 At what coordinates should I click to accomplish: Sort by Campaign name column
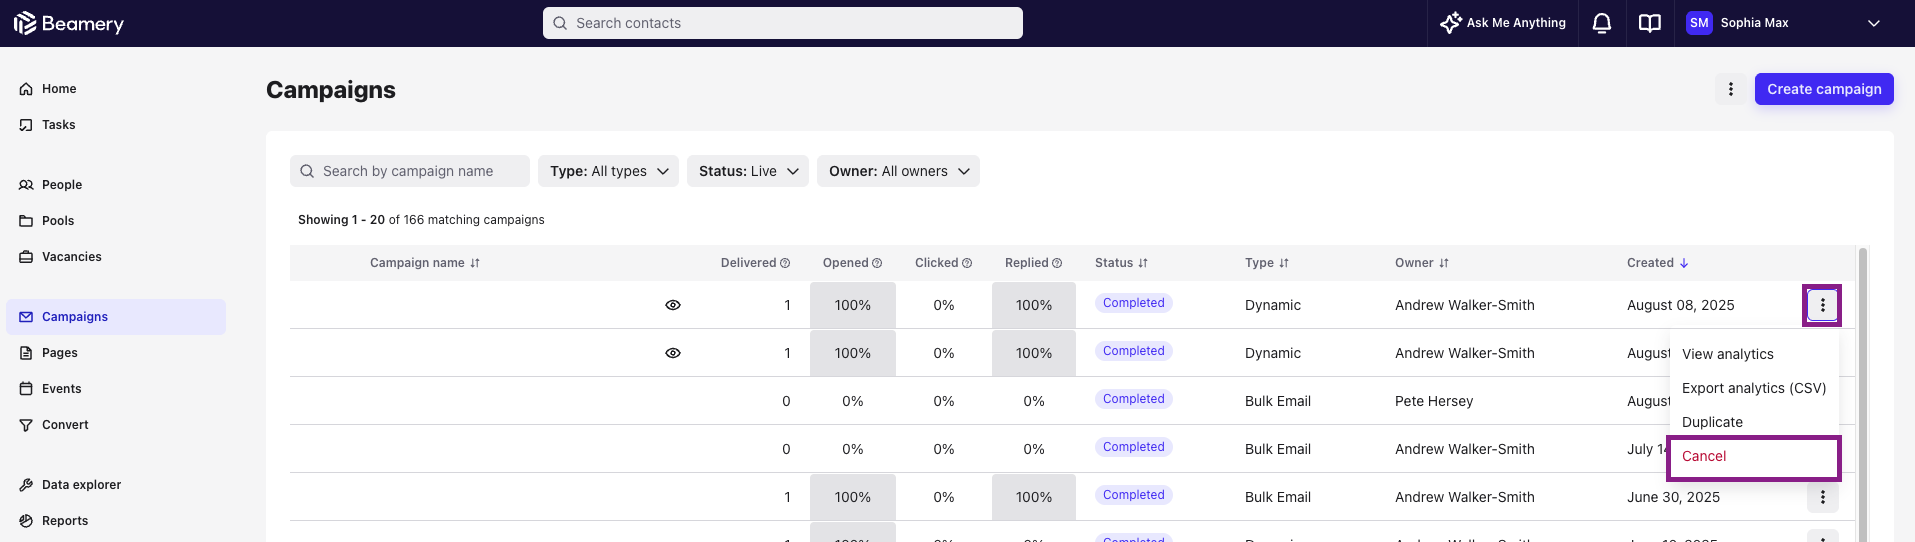pyautogui.click(x=425, y=263)
